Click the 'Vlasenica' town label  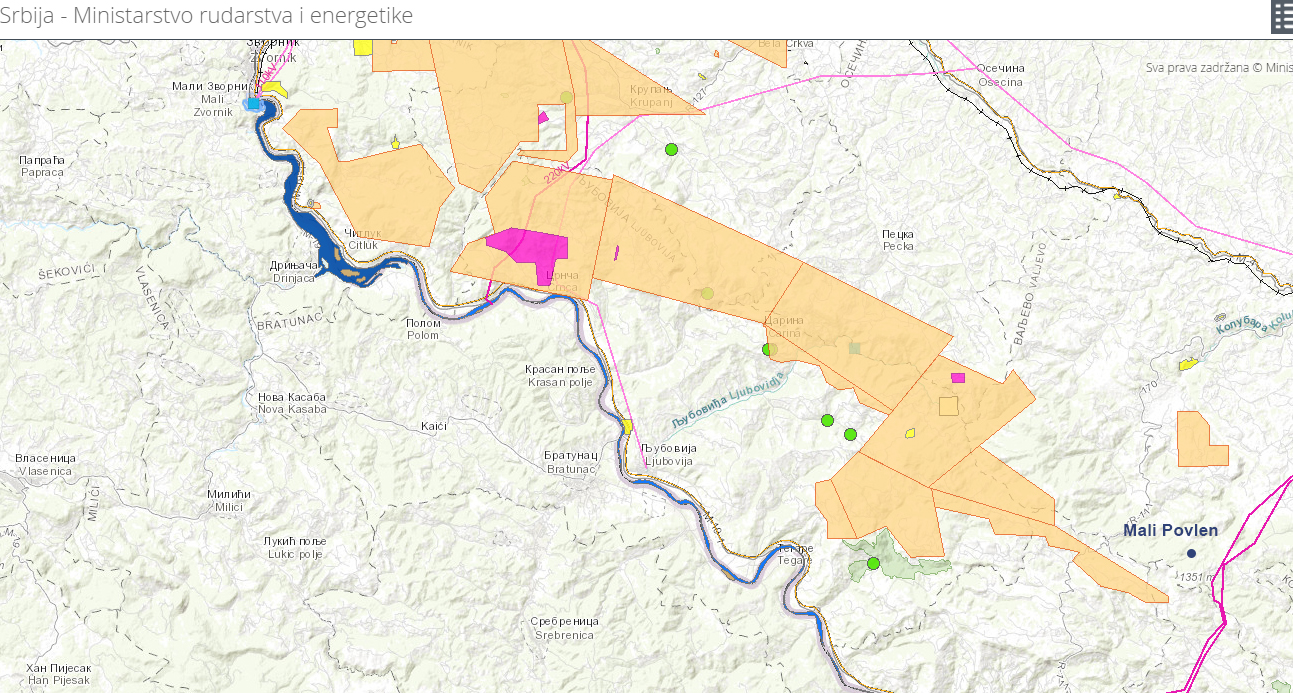tap(45, 464)
